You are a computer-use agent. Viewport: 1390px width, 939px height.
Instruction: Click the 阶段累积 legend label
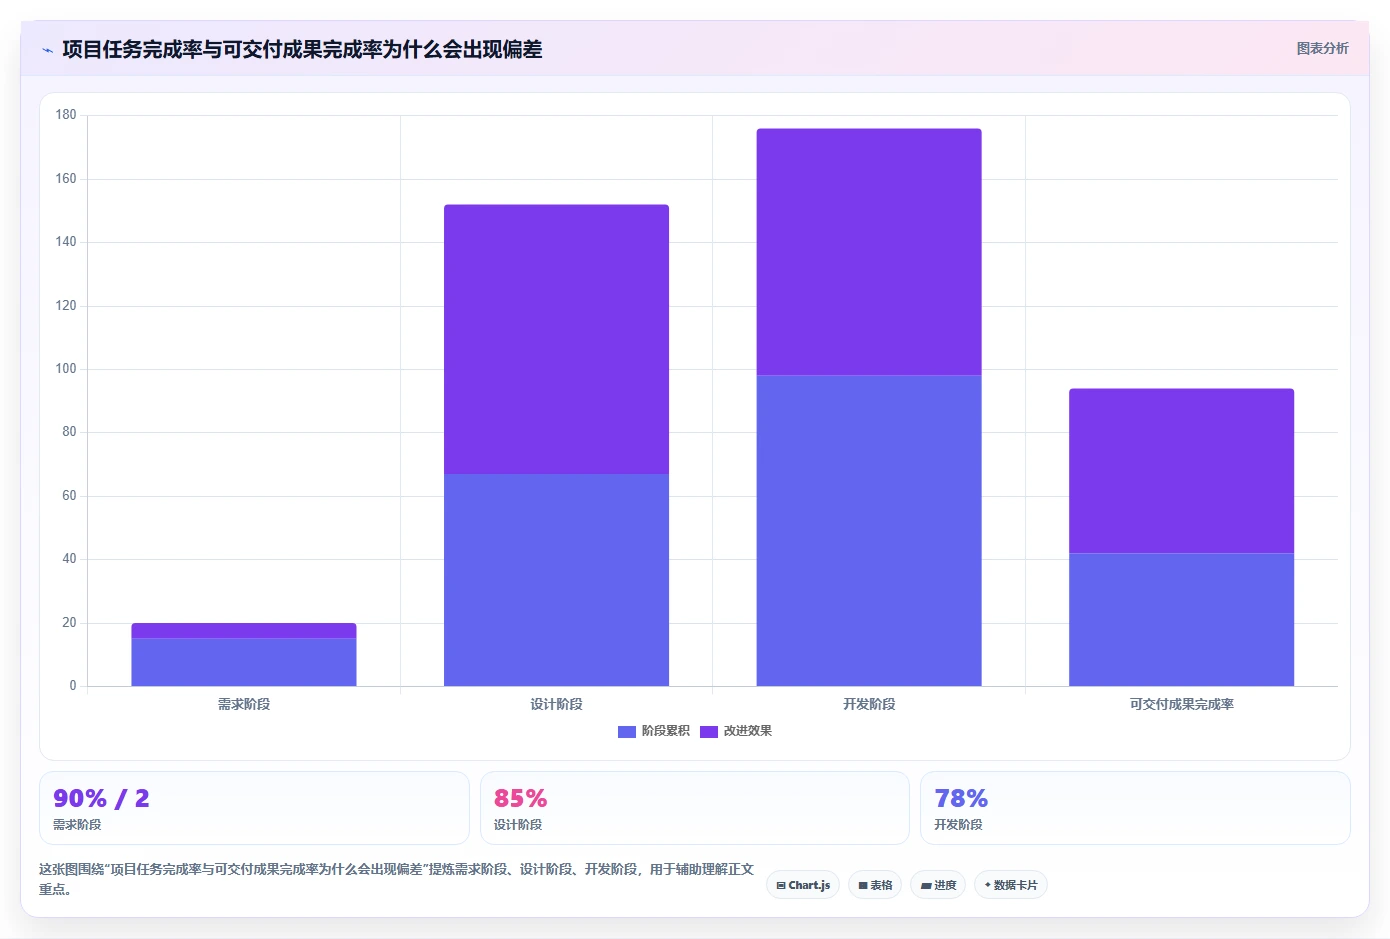pyautogui.click(x=666, y=731)
